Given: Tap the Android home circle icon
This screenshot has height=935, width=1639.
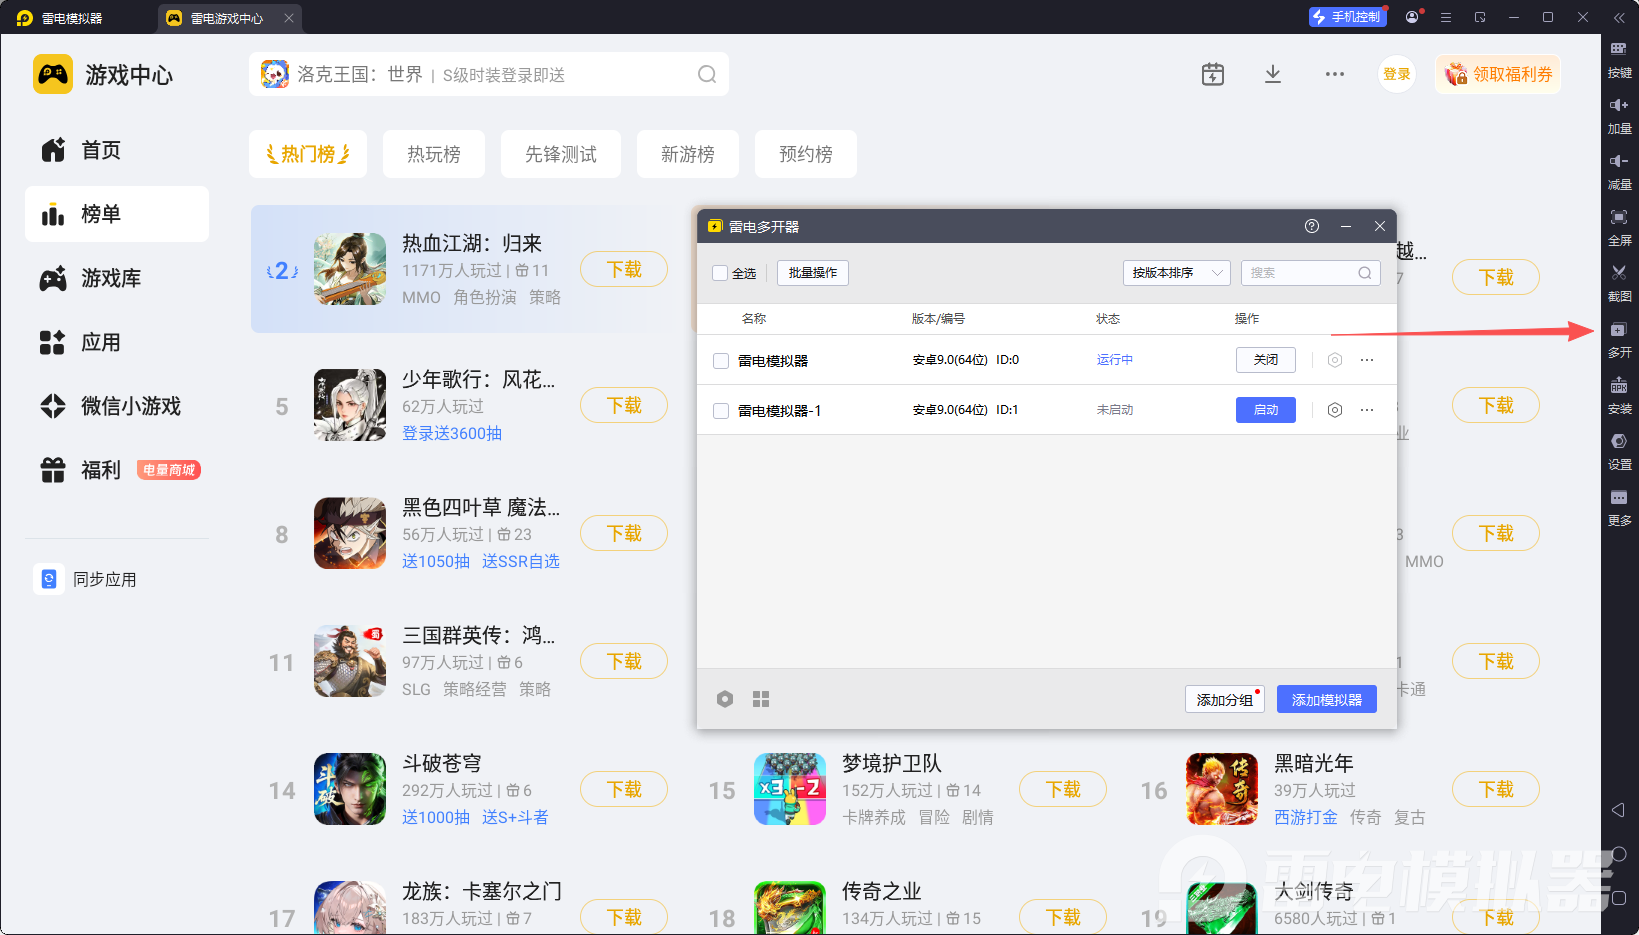Looking at the screenshot, I should (x=1619, y=854).
